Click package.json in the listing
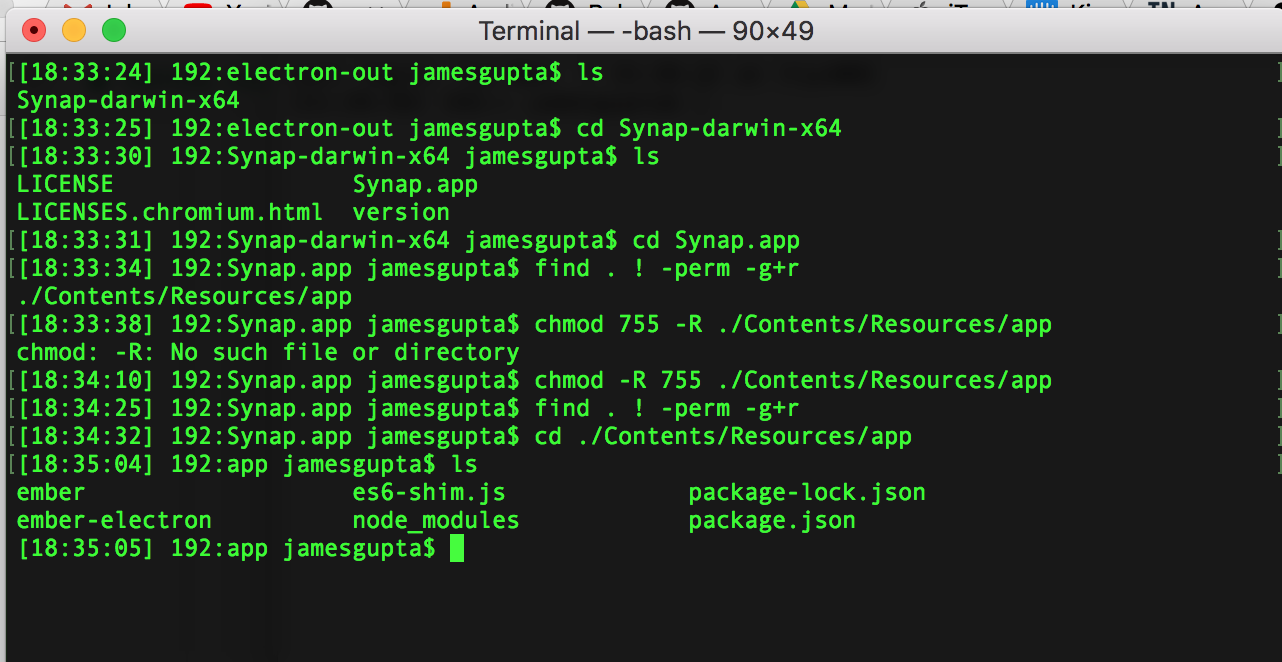 [772, 520]
